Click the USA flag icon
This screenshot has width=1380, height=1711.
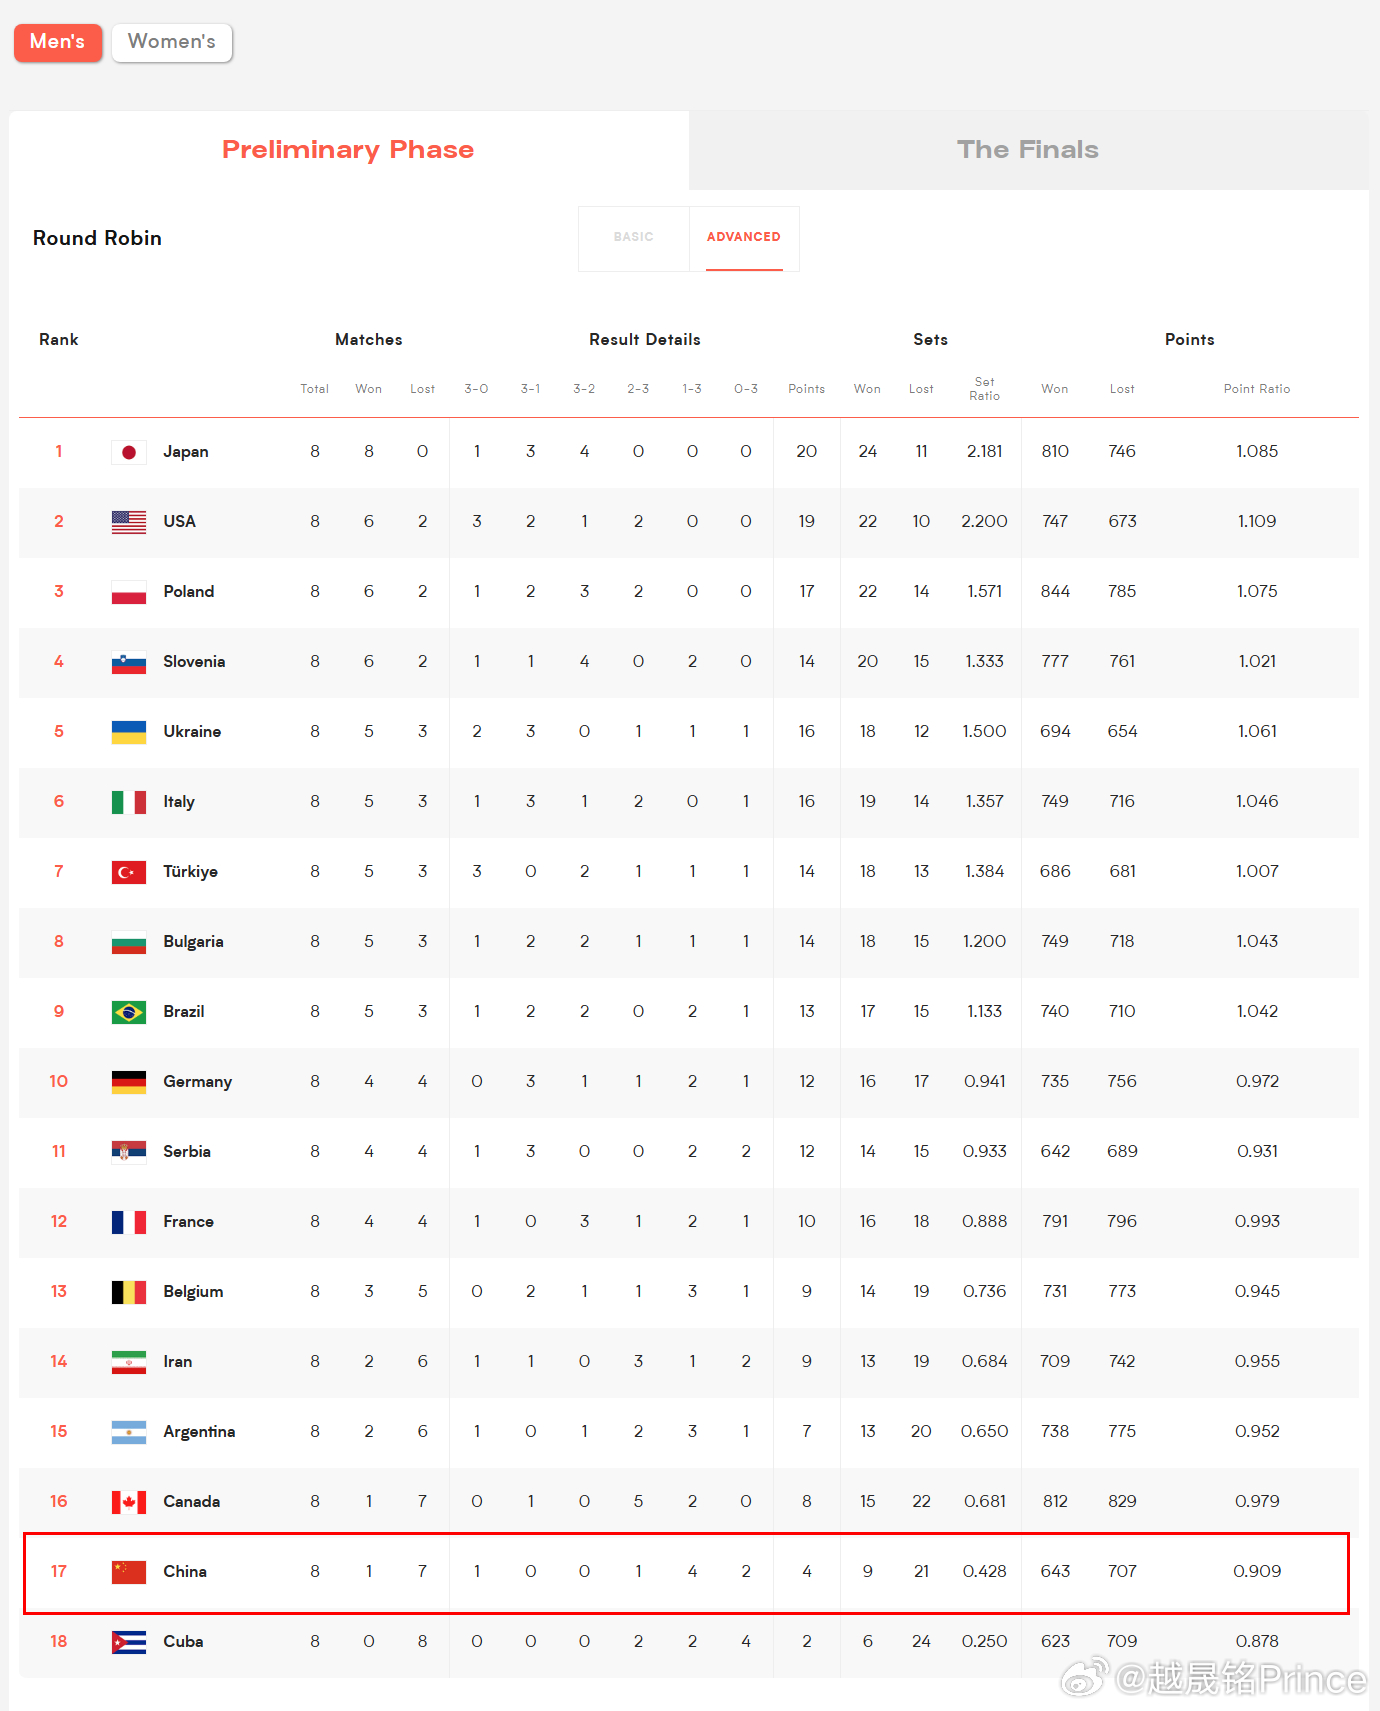(129, 522)
